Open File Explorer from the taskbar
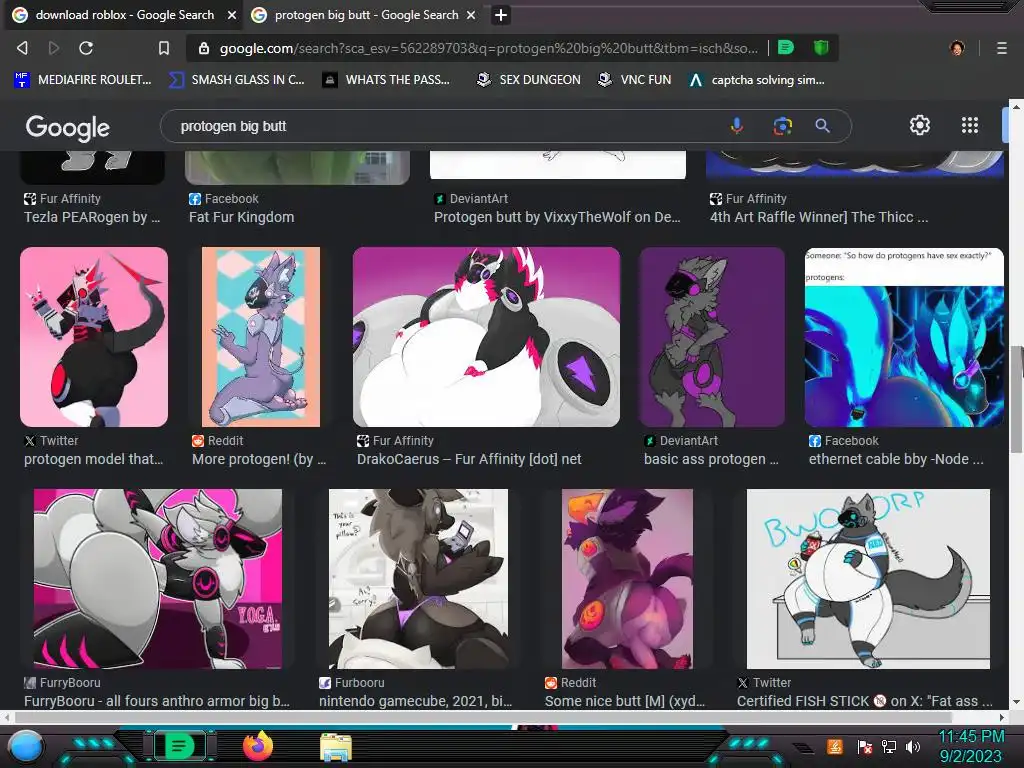Image resolution: width=1024 pixels, height=768 pixels. tap(336, 747)
